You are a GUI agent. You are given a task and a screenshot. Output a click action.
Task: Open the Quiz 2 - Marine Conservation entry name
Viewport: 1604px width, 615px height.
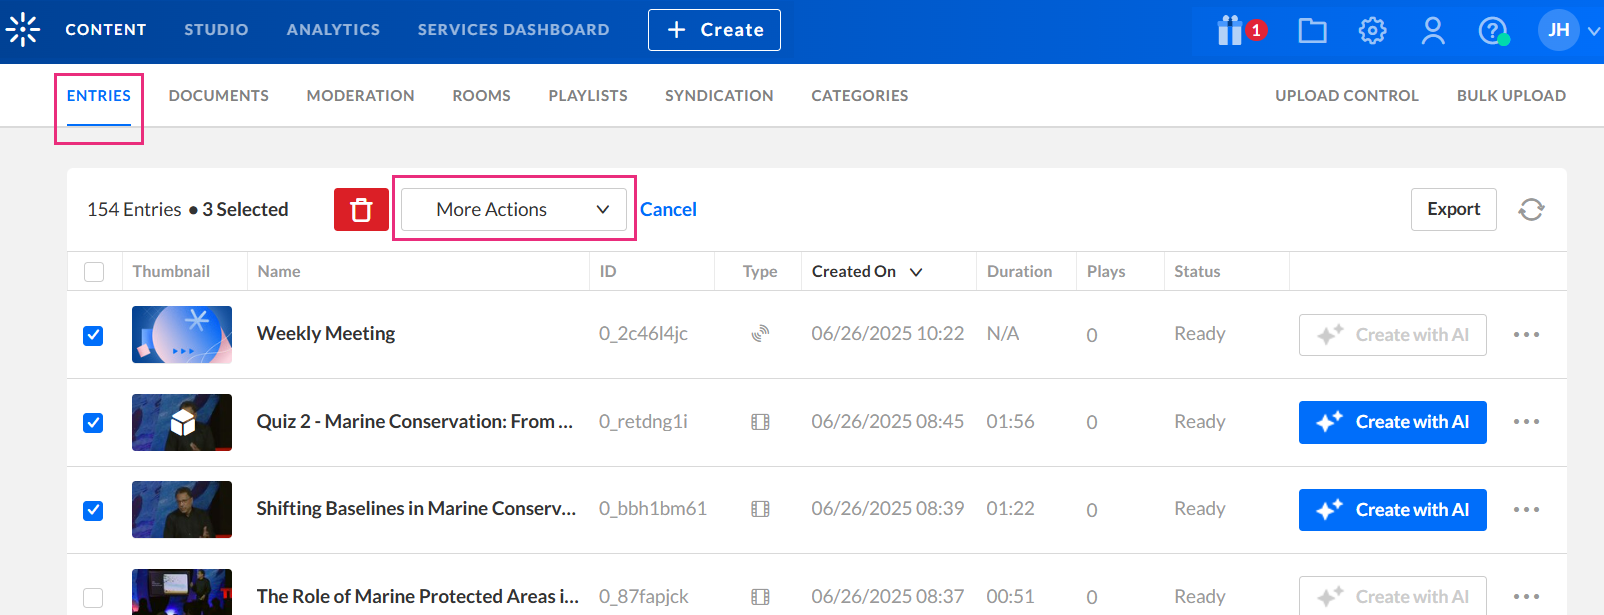tap(415, 422)
